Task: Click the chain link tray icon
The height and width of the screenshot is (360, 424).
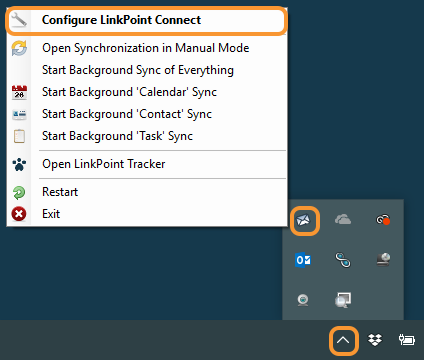Action: (343, 260)
